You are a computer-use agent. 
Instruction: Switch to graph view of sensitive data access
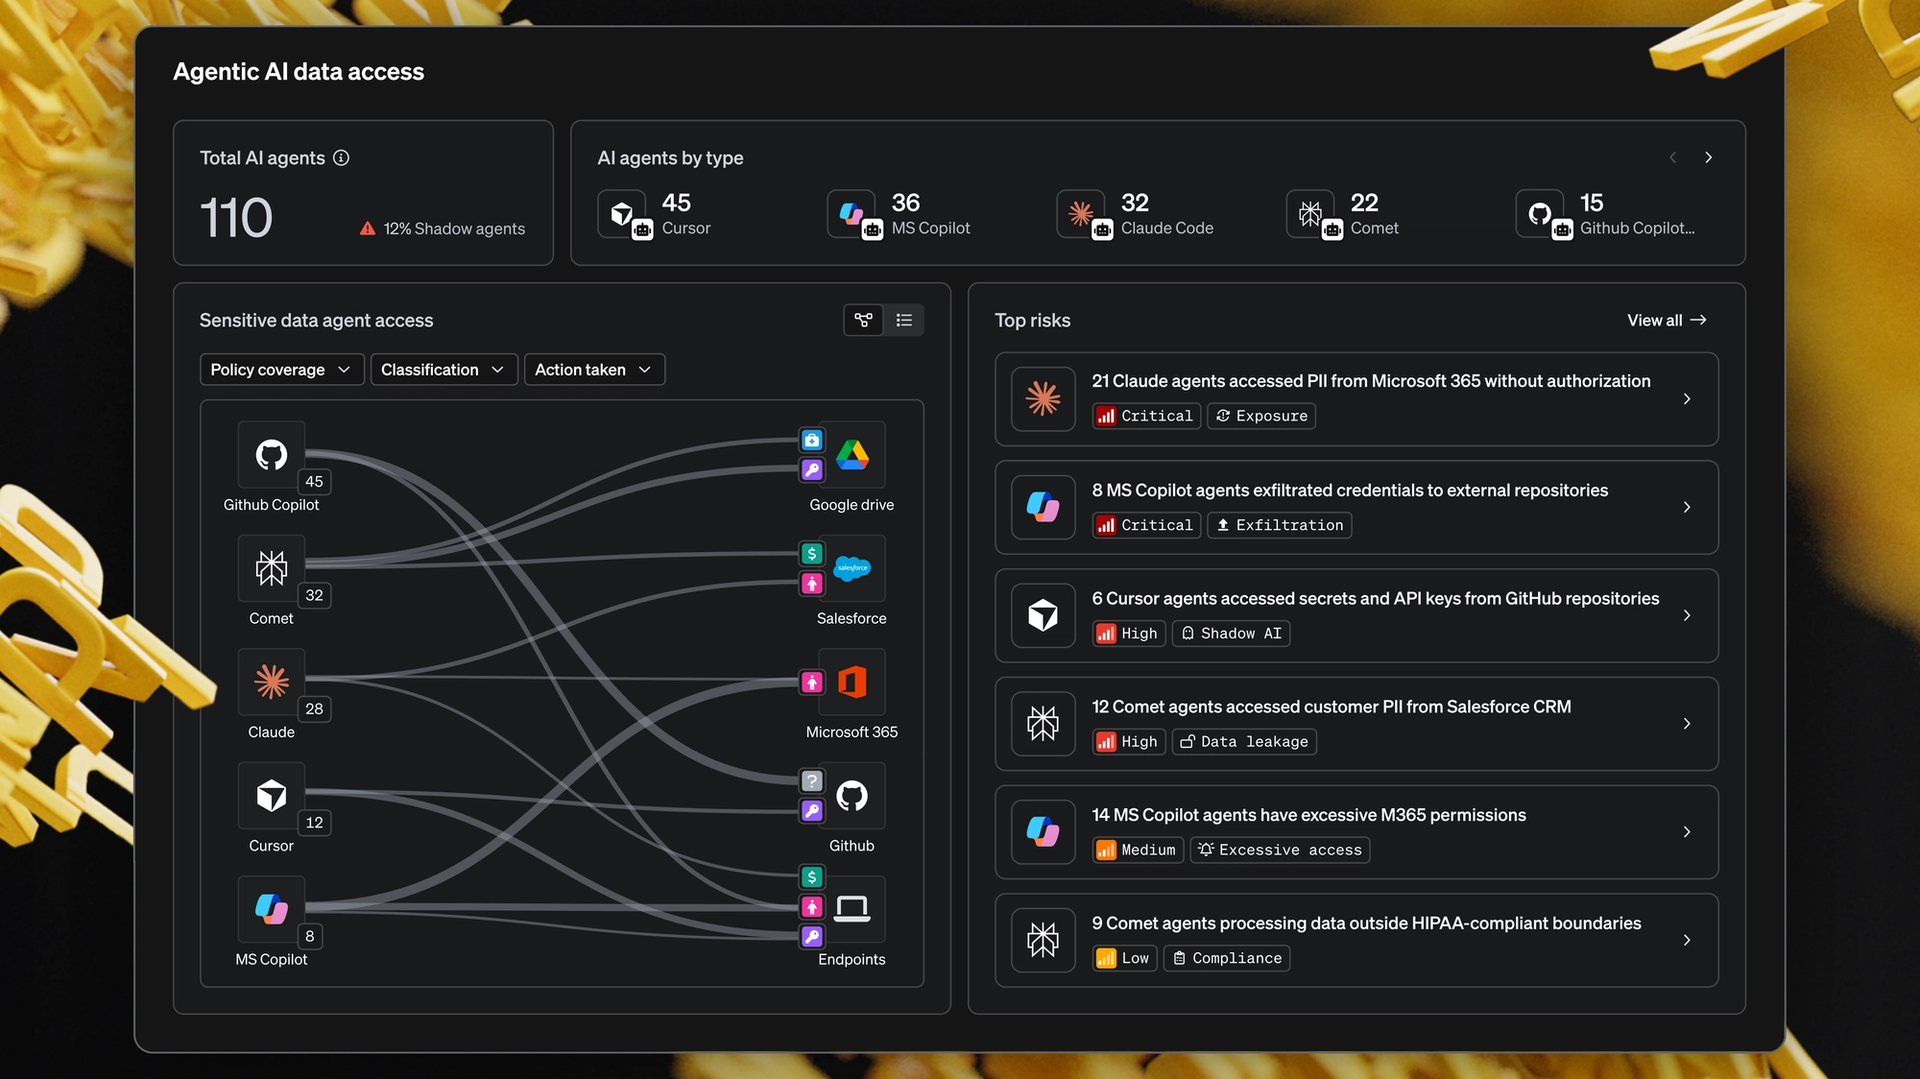coord(864,320)
